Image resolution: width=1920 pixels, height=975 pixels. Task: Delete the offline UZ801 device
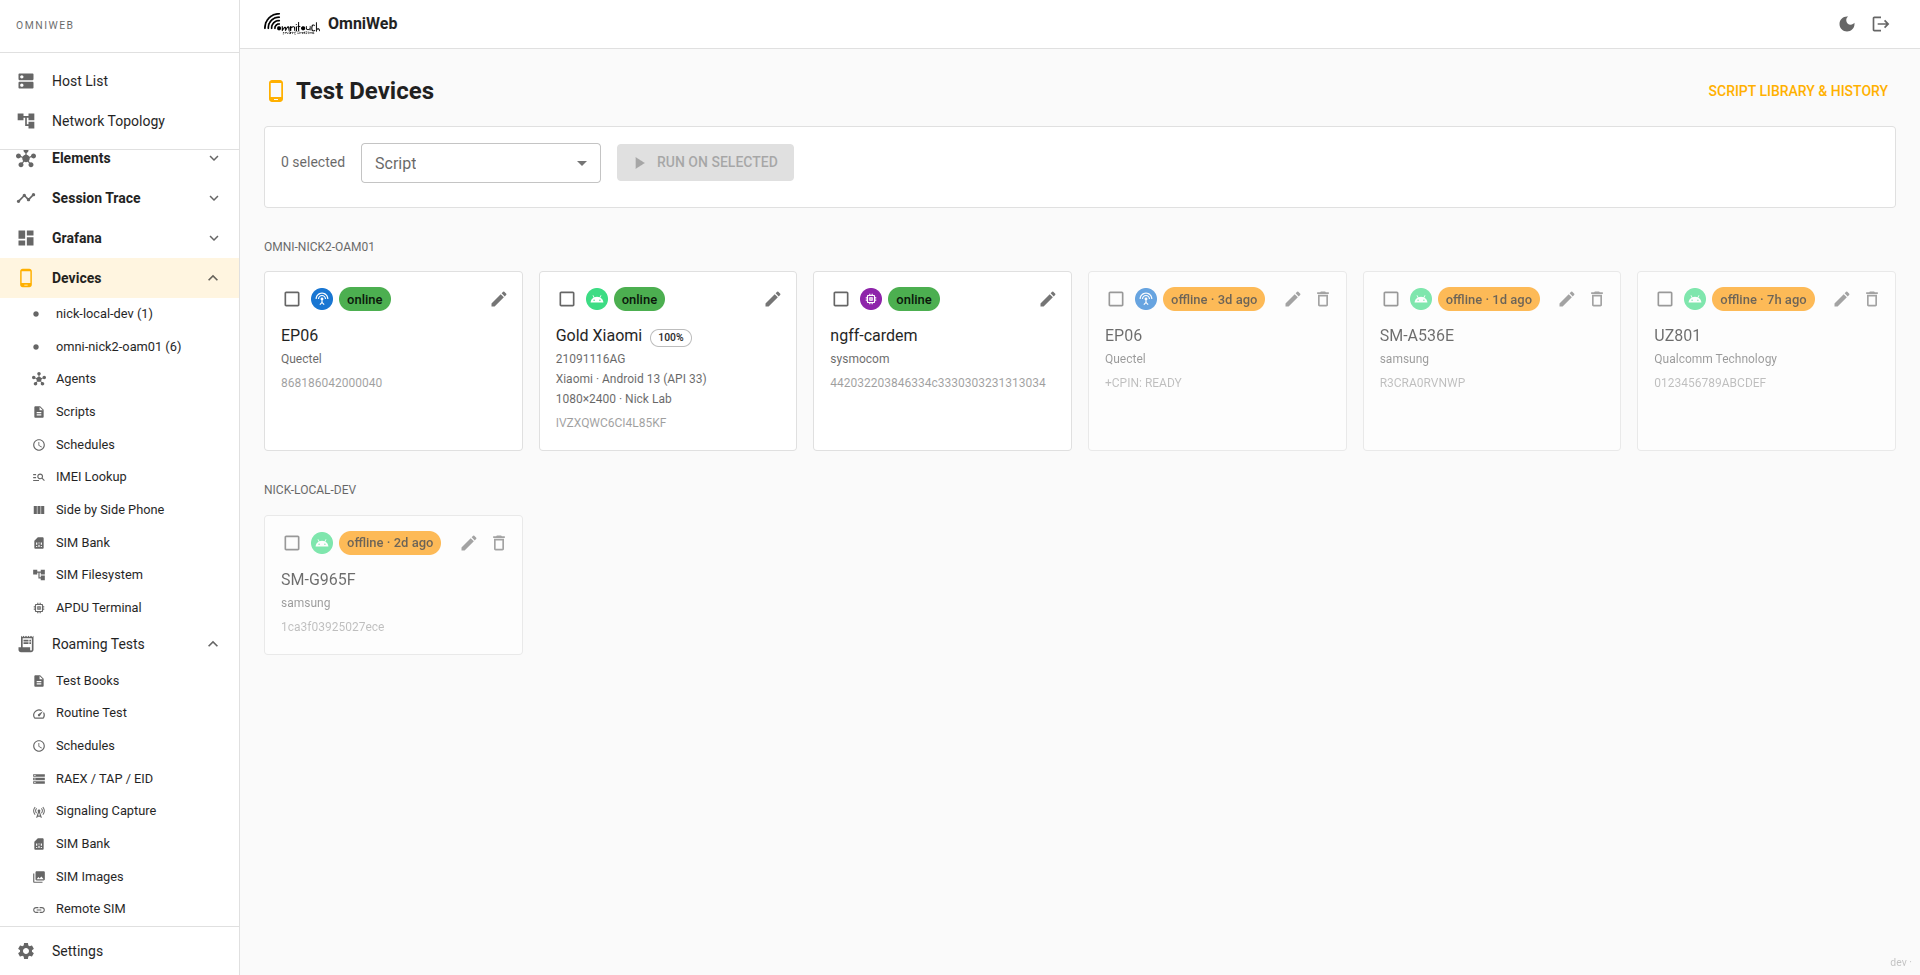[1872, 299]
